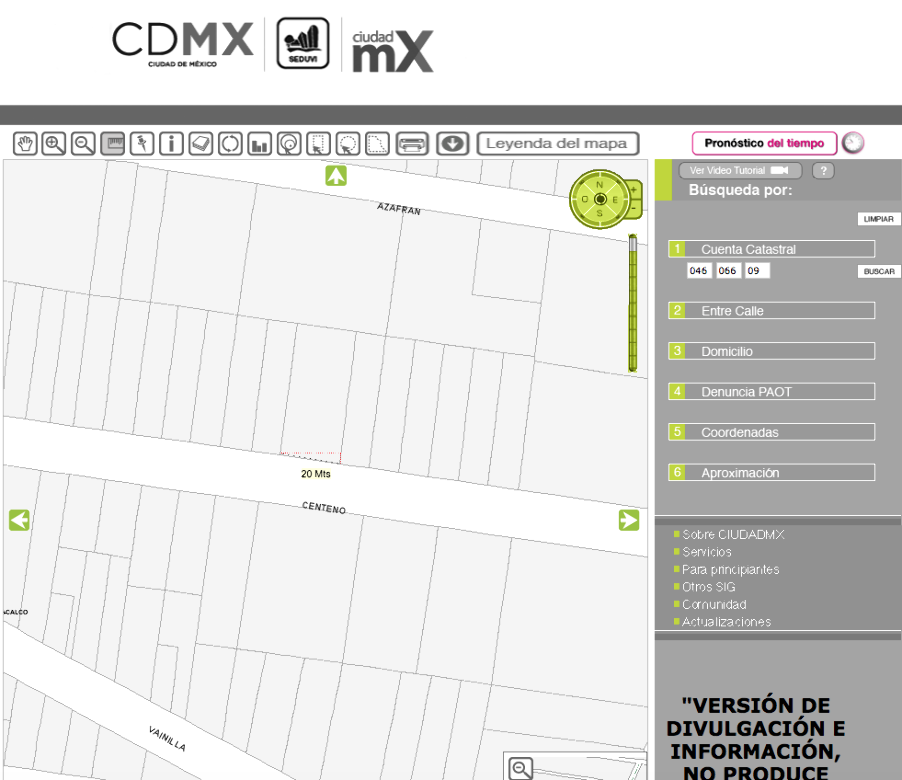Adjust the vertical green zoom slider
The image size is (902, 780).
pyautogui.click(x=633, y=303)
